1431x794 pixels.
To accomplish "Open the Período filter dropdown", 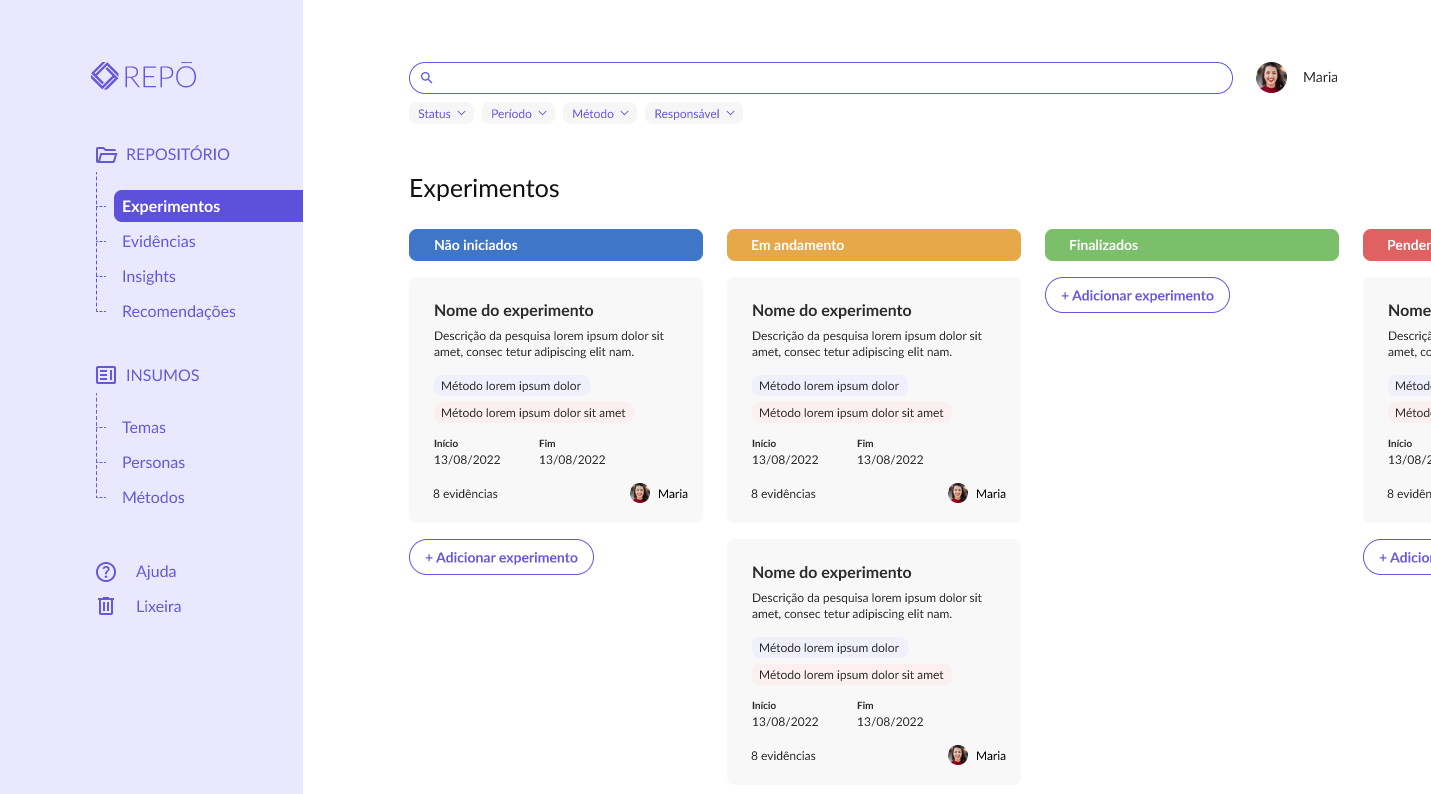I will [x=518, y=114].
